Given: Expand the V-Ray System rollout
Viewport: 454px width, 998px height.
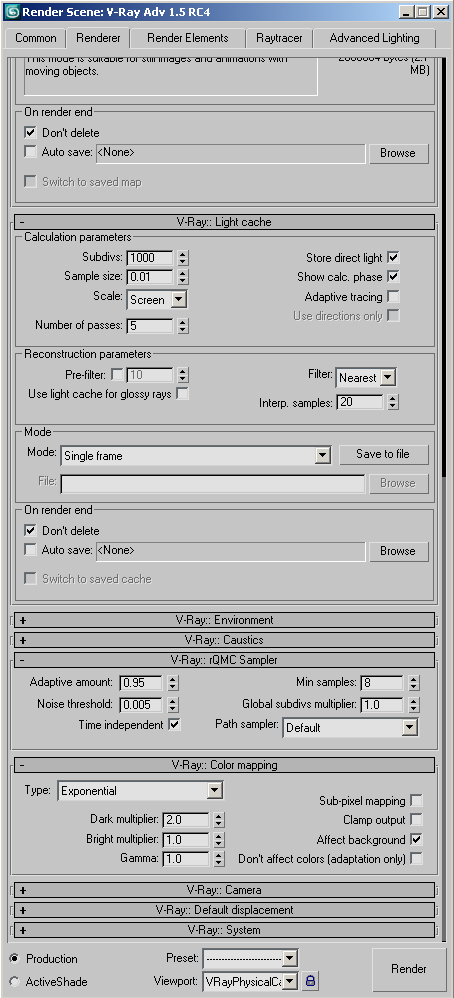Looking at the screenshot, I should point(225,930).
